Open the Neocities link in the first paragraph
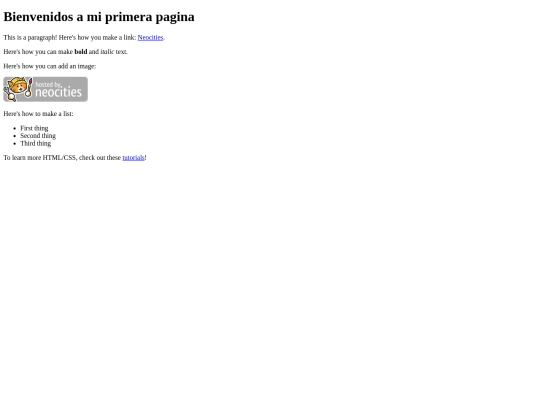Screen dimensions: 540x405 [x=150, y=38]
